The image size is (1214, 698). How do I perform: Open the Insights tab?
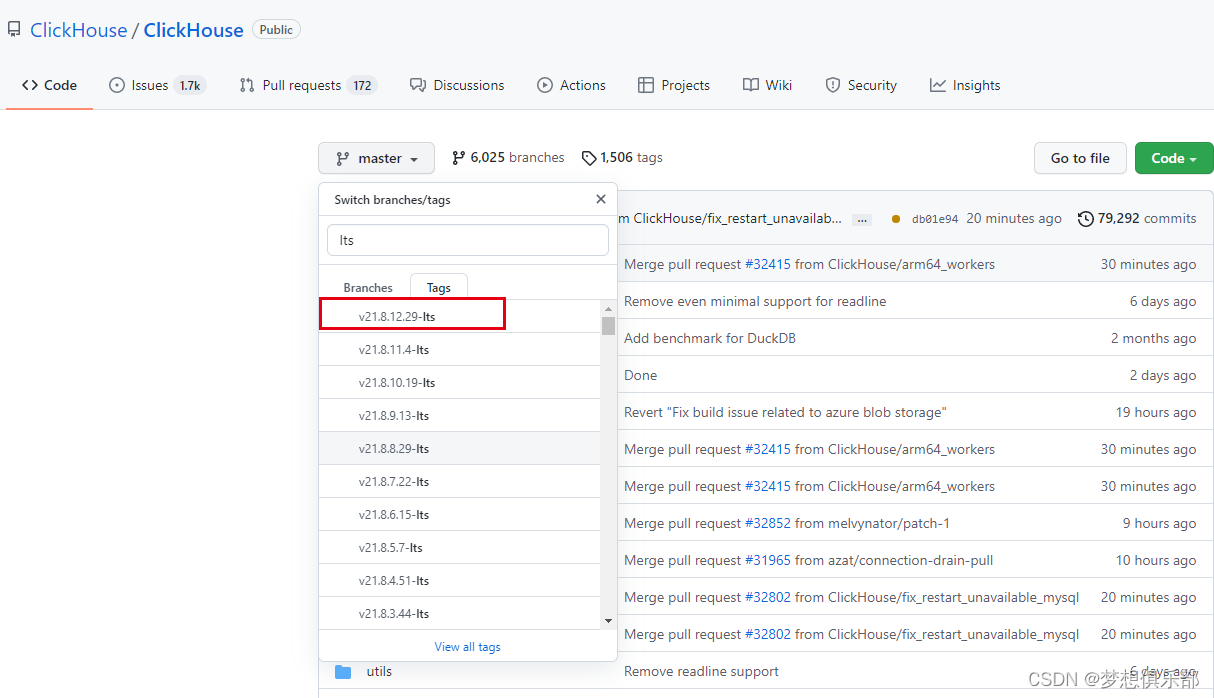pos(965,85)
